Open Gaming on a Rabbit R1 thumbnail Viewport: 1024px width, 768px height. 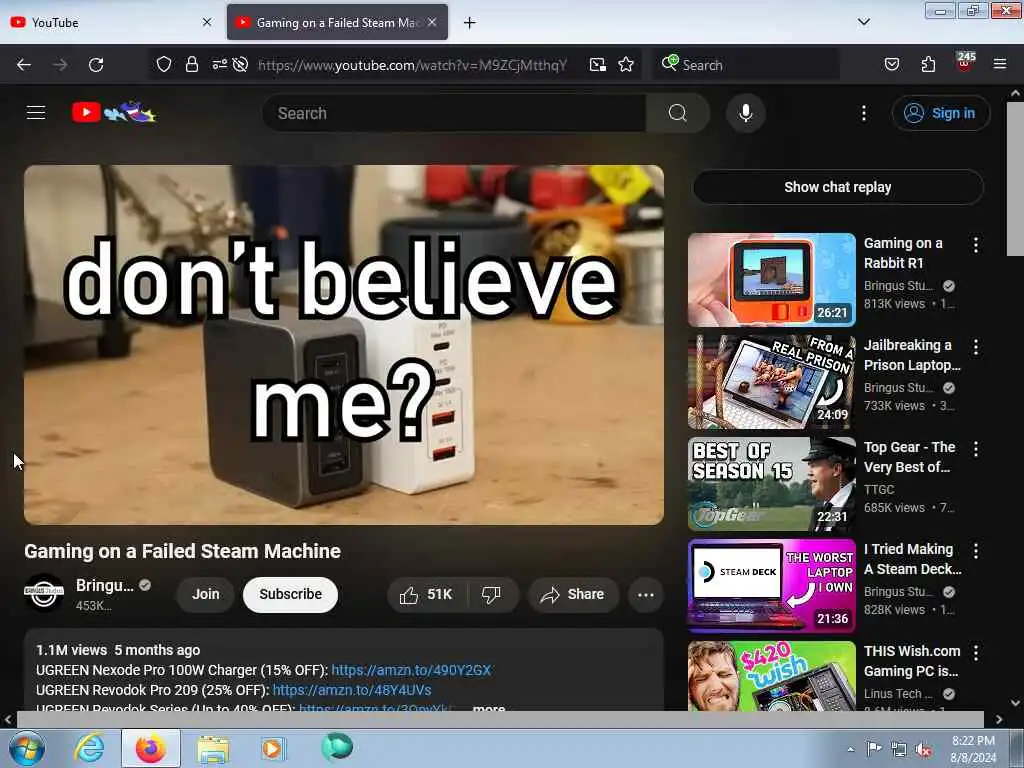pyautogui.click(x=772, y=280)
